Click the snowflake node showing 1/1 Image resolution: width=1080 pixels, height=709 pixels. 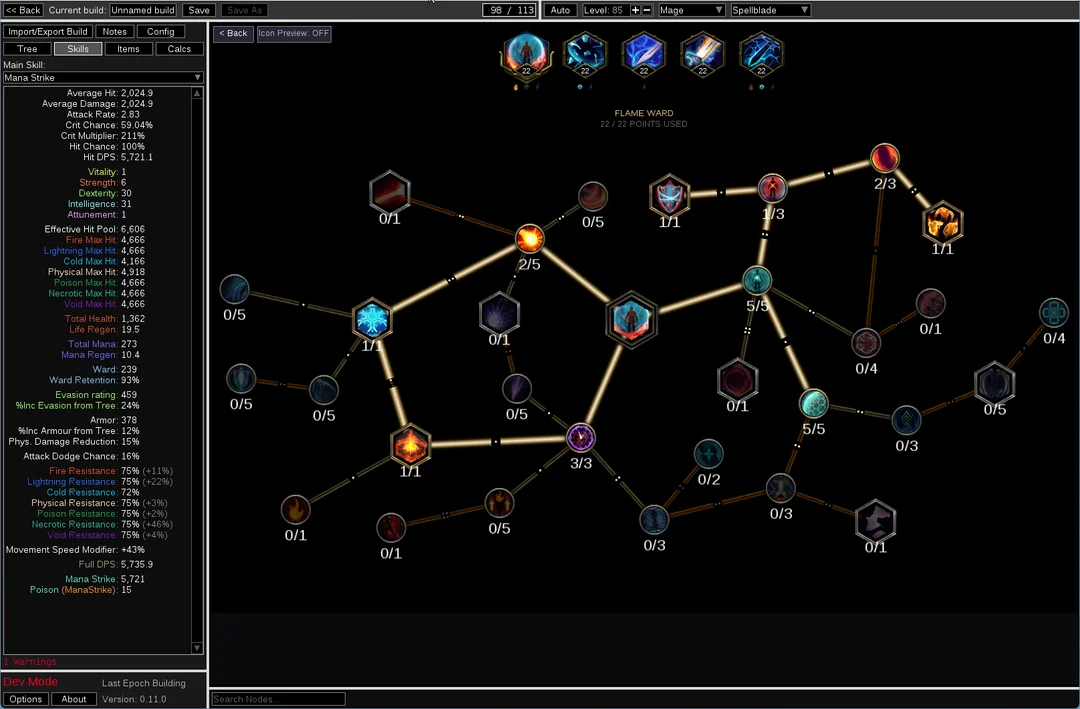pyautogui.click(x=372, y=320)
